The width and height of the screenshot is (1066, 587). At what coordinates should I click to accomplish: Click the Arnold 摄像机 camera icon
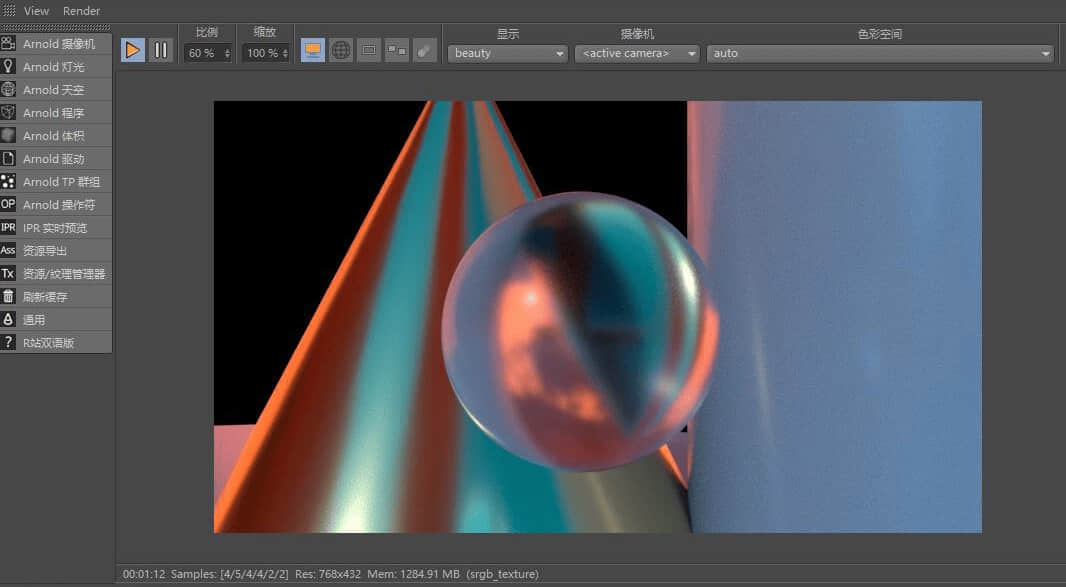9,44
